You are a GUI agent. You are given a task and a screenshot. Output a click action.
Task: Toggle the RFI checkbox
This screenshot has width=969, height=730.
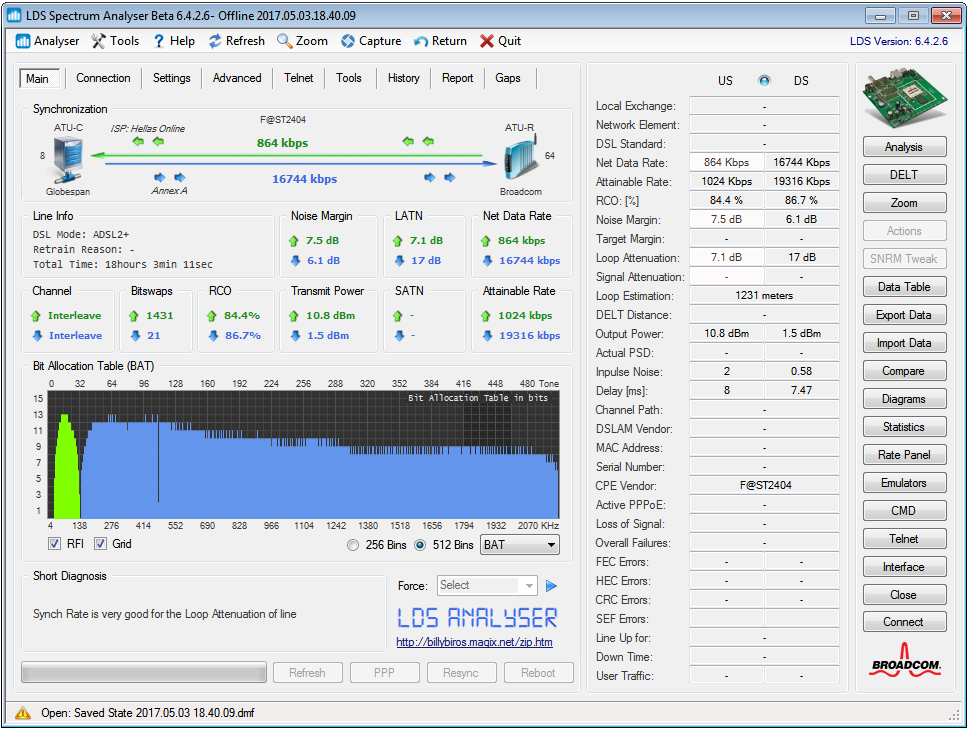(x=55, y=544)
